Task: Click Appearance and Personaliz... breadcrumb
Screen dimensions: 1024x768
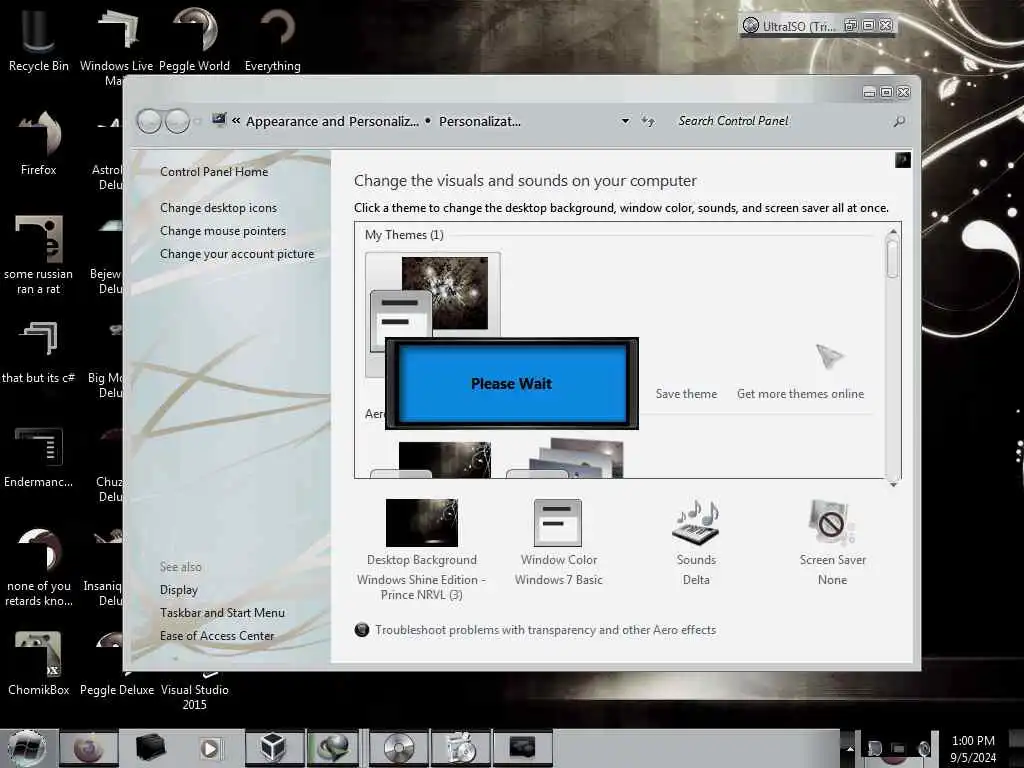Action: [332, 121]
